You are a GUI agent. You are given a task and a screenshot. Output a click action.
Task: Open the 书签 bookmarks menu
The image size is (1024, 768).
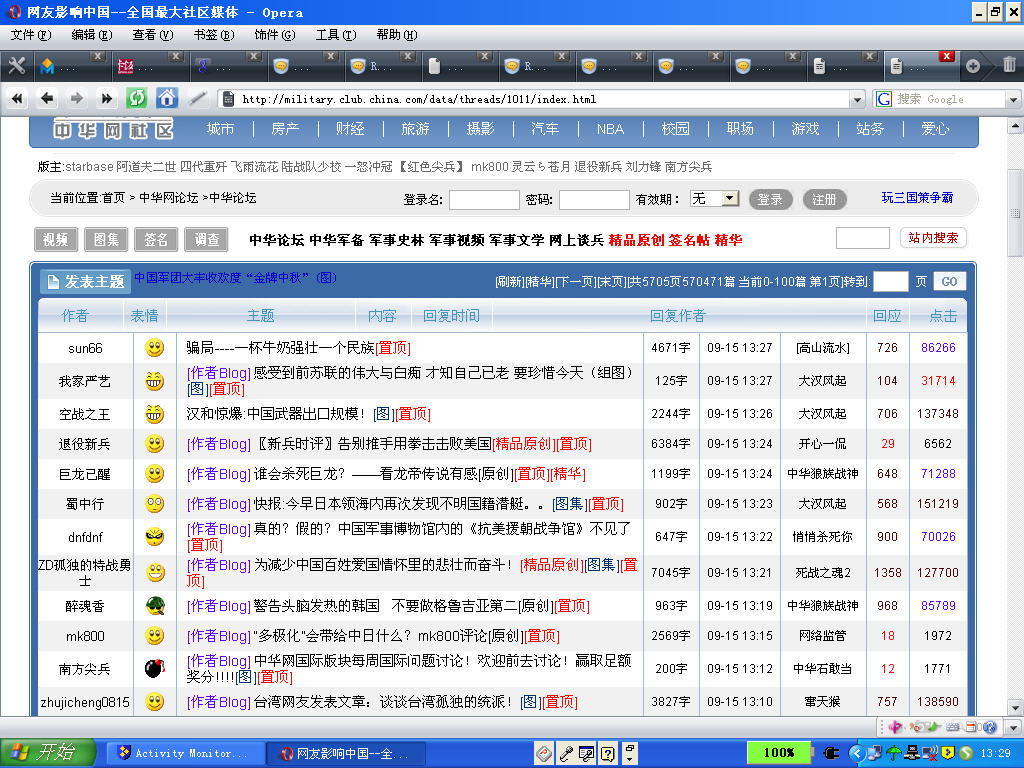tap(212, 35)
